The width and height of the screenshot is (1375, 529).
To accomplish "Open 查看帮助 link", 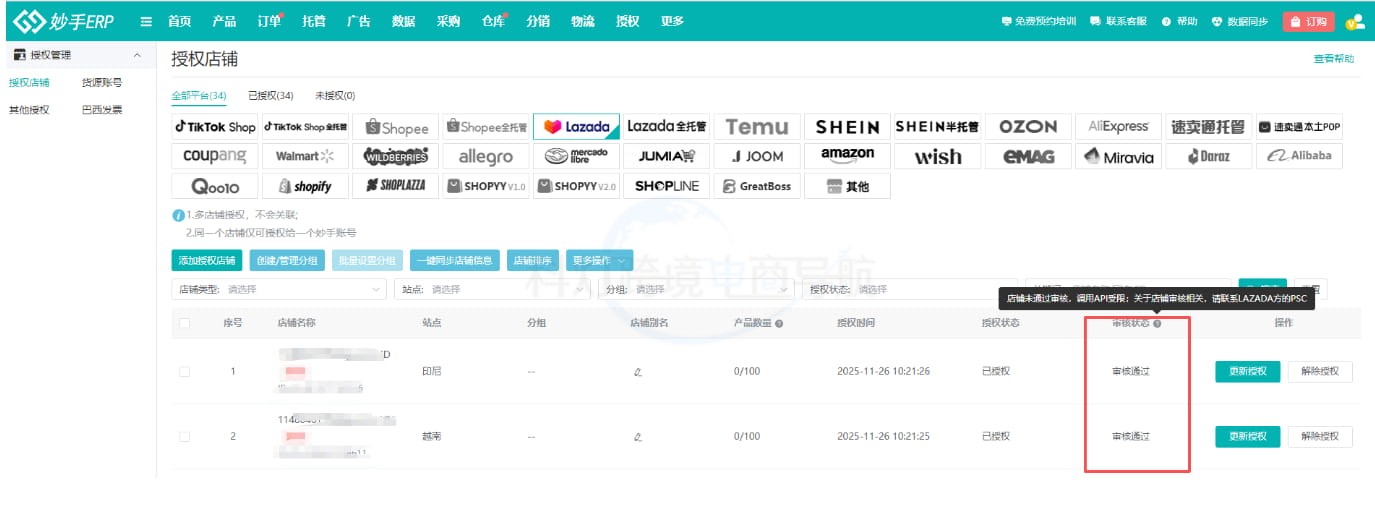I will 1334,59.
